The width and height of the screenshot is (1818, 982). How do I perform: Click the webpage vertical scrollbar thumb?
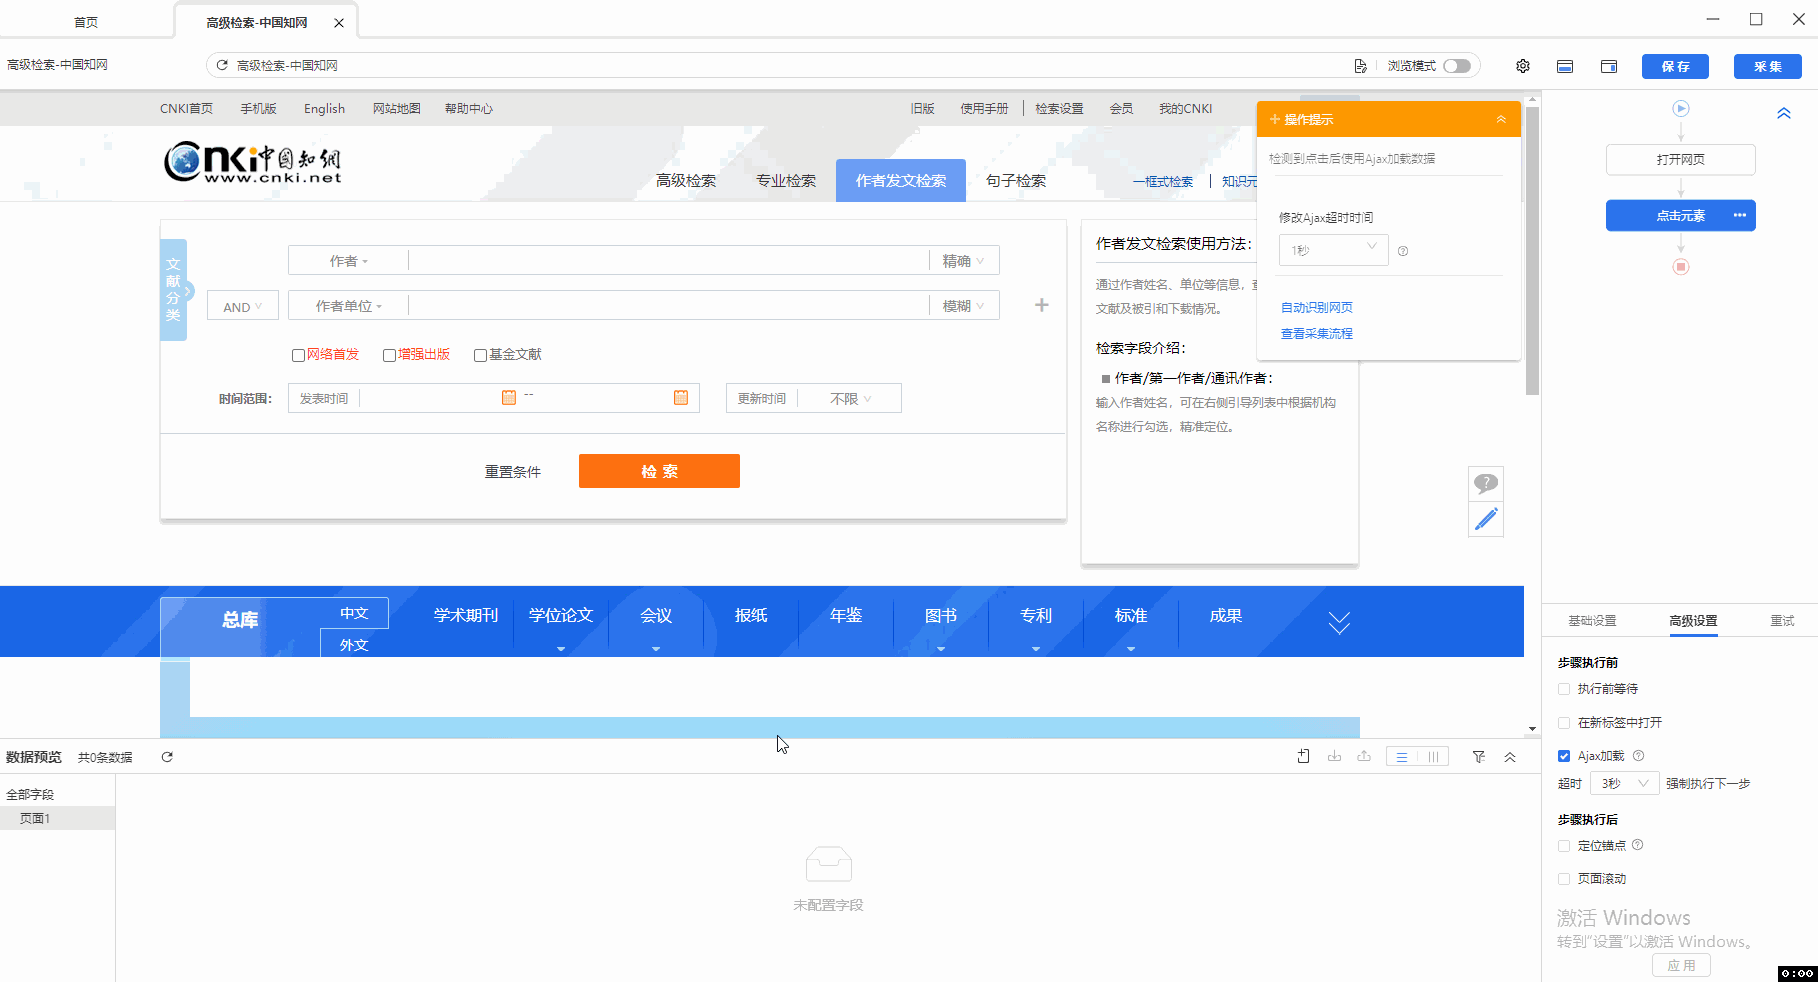tap(1532, 250)
